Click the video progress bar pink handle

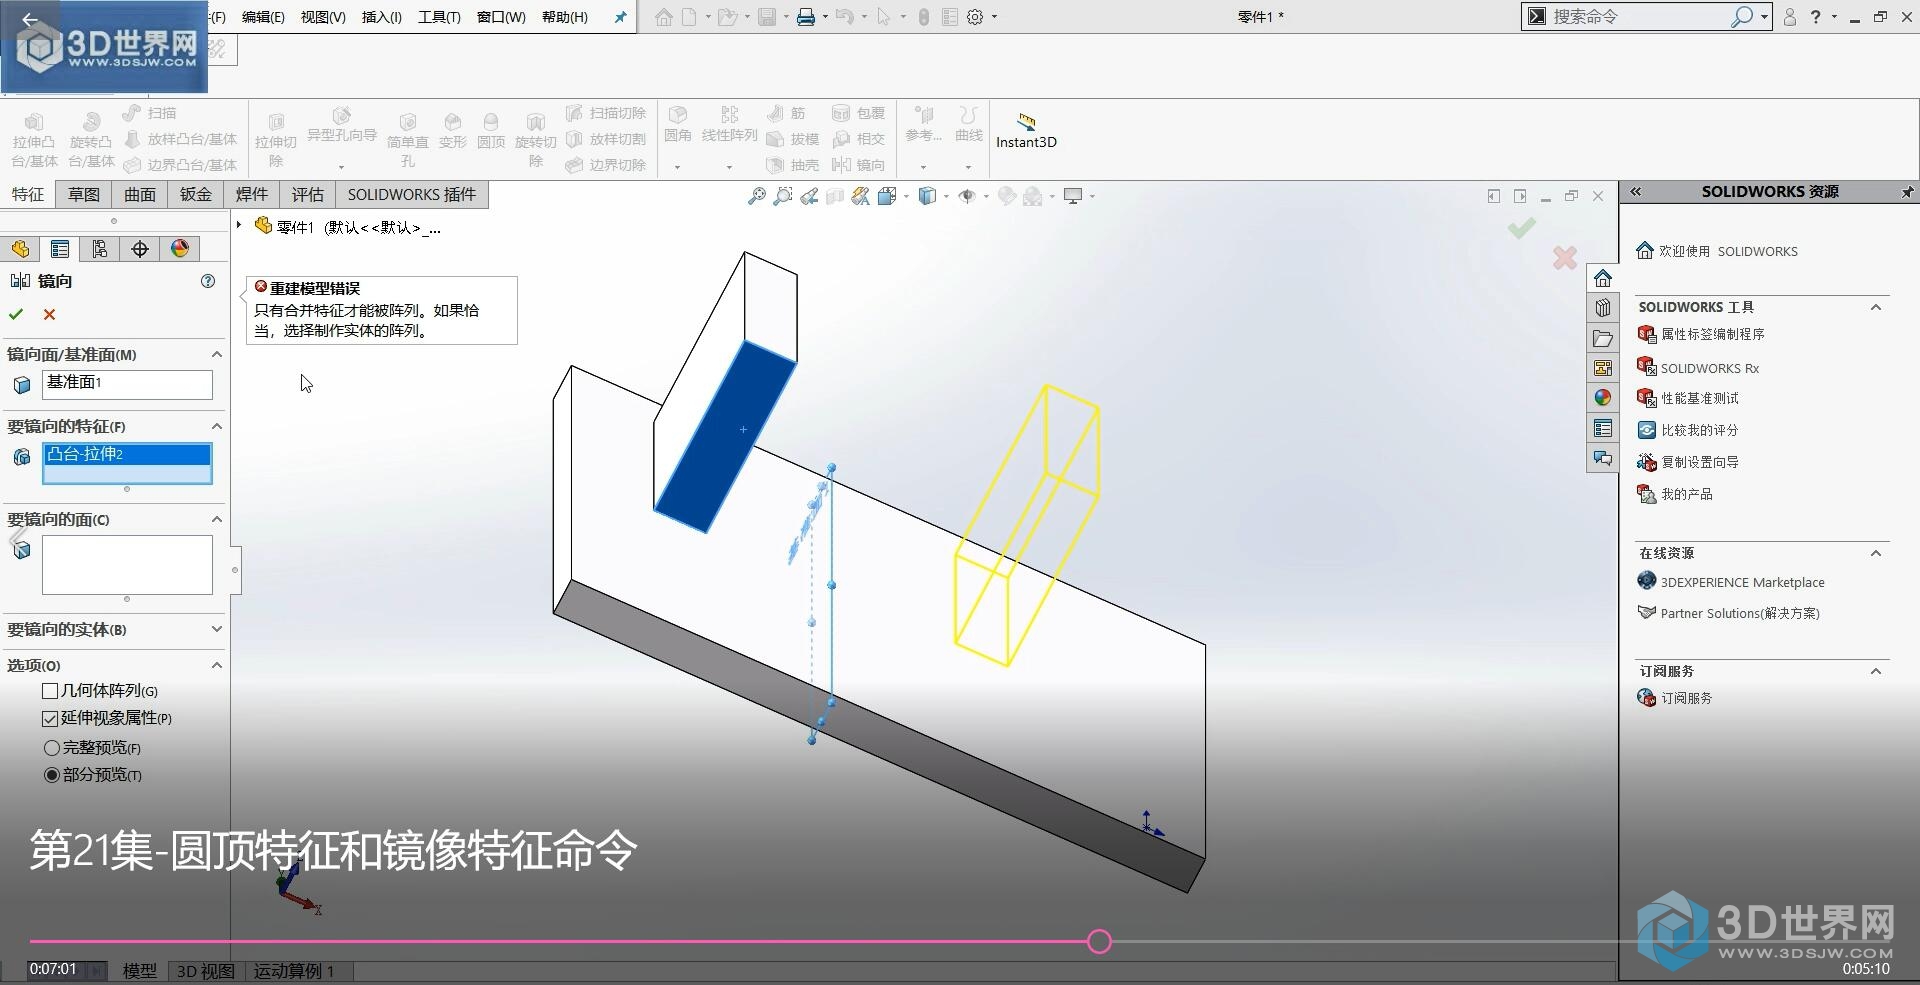tap(1099, 941)
